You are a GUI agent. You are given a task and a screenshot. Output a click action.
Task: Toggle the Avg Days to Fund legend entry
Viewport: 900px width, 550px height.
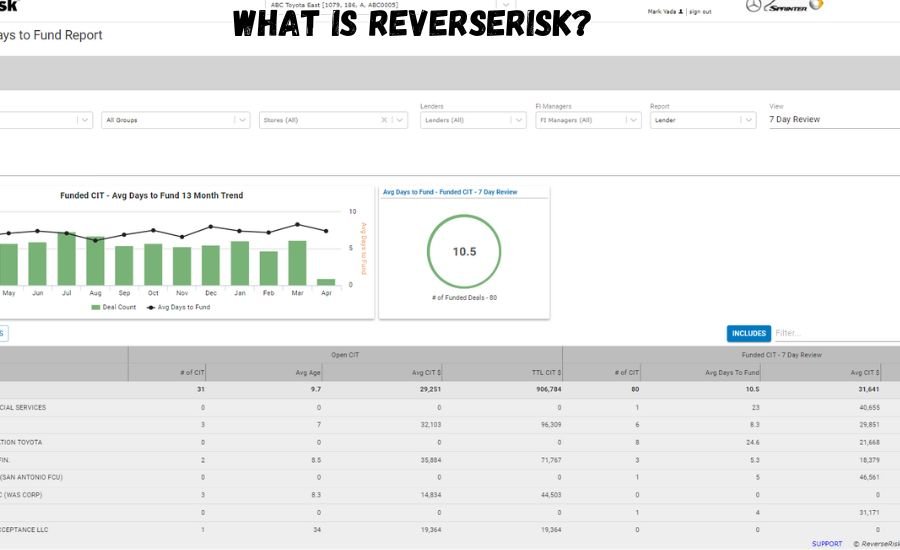pos(179,307)
